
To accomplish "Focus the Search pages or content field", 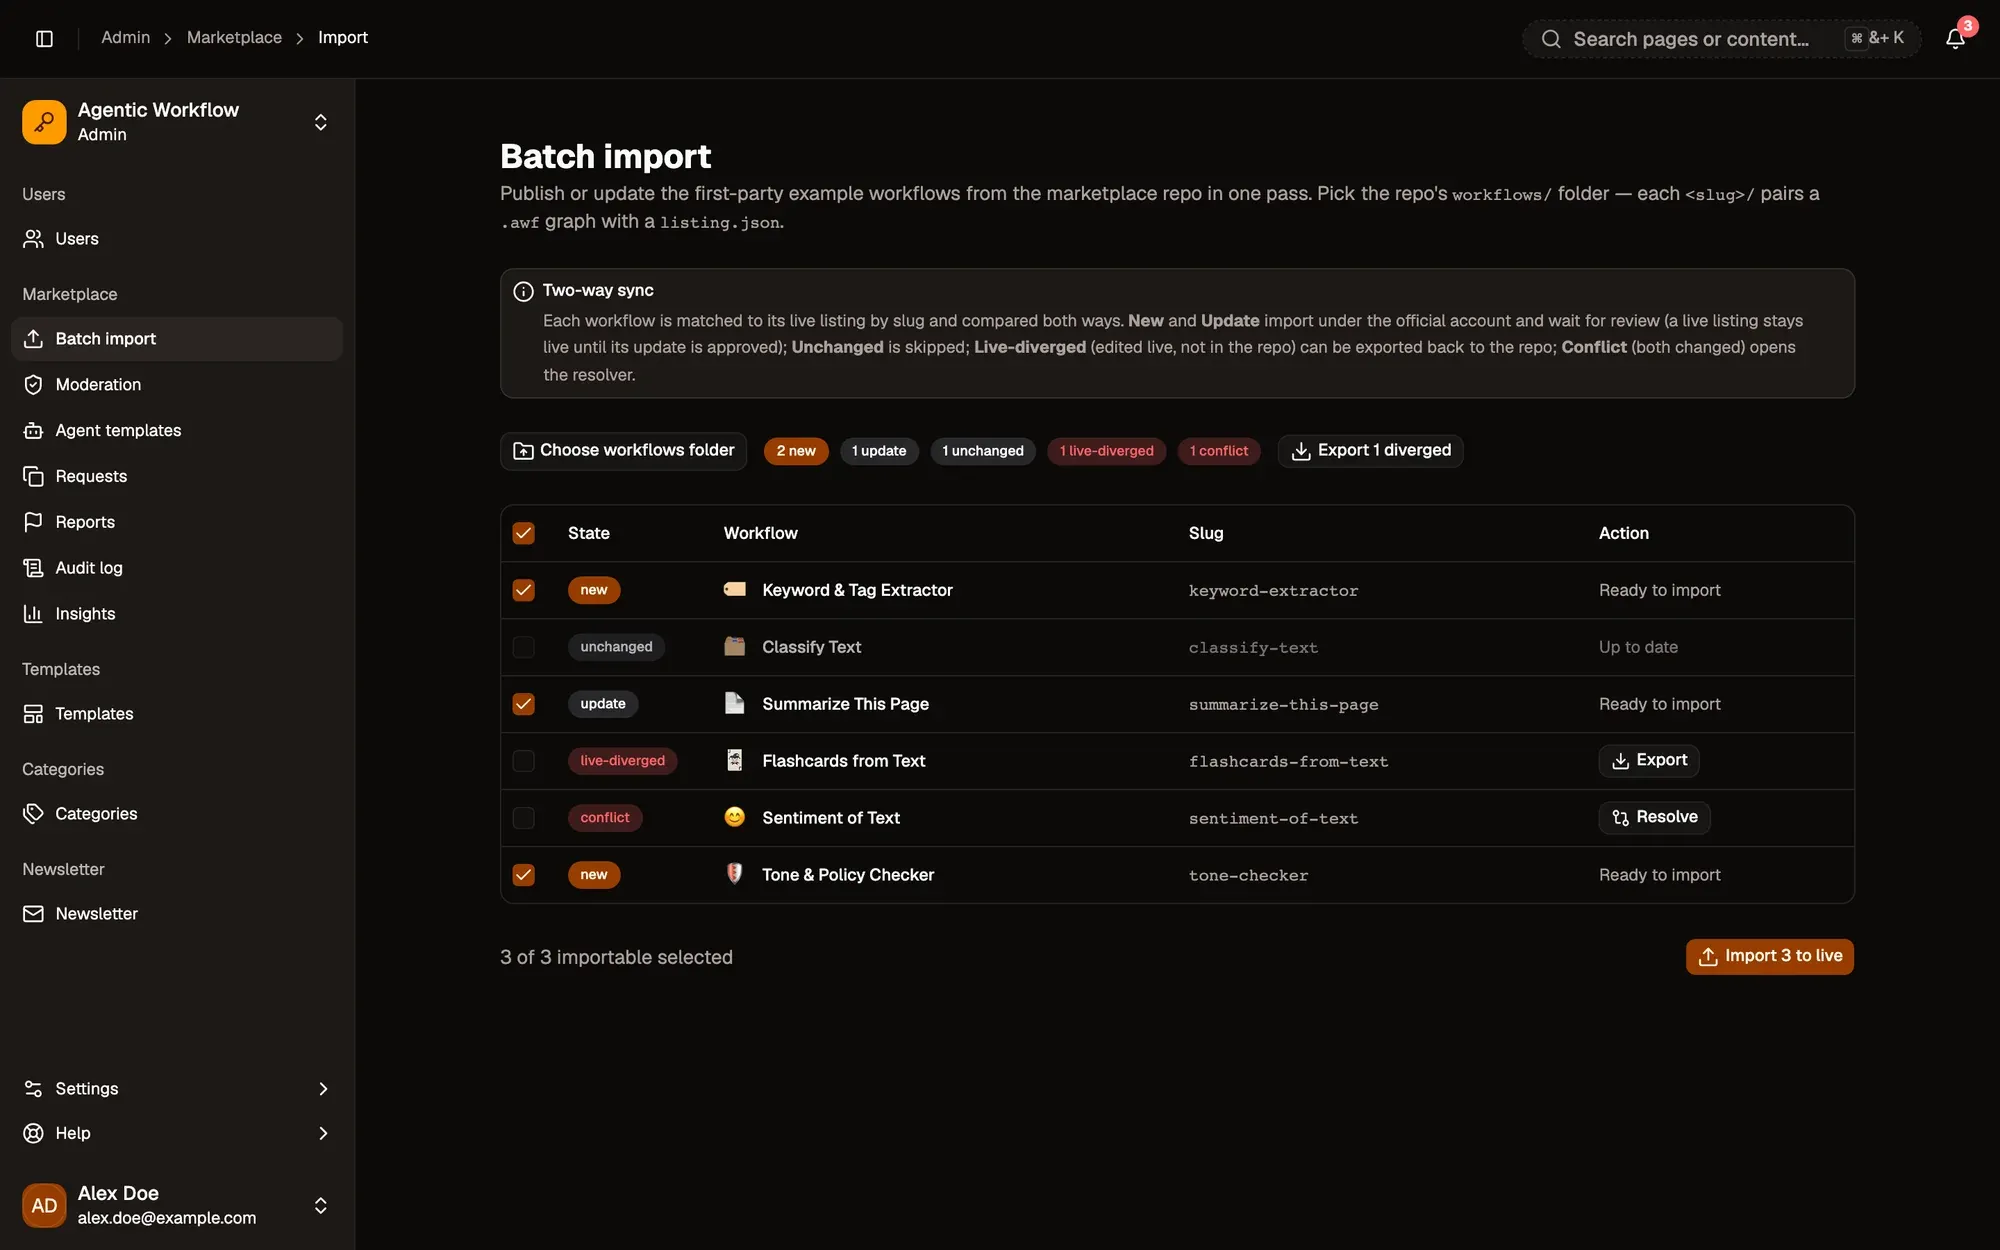I will click(x=1720, y=39).
